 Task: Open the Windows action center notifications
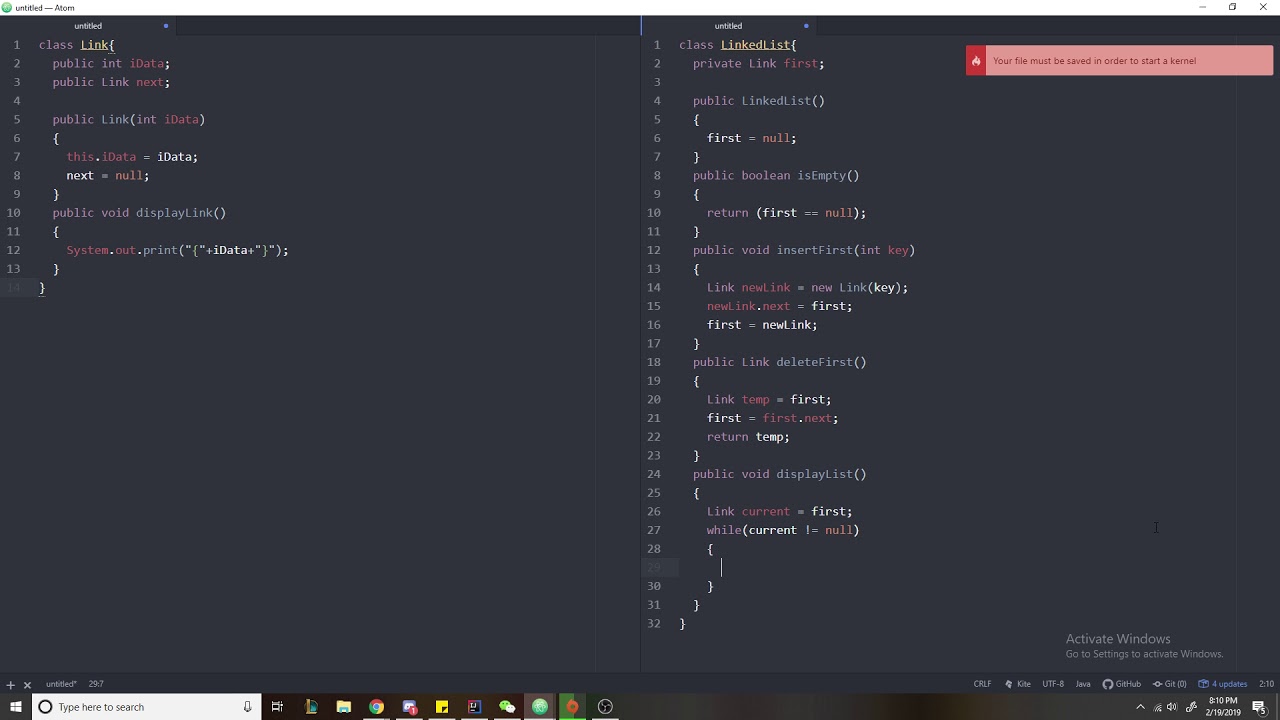click(x=1259, y=707)
